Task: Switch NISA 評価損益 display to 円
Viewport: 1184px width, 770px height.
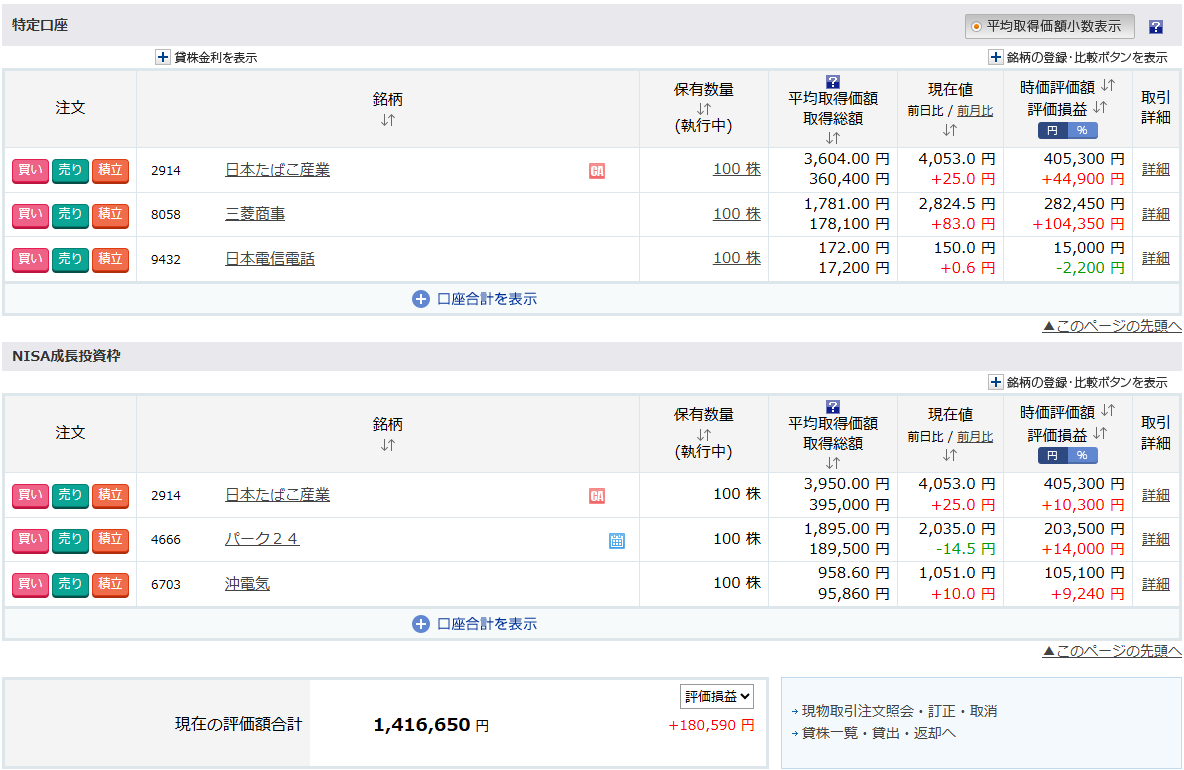Action: point(1052,456)
